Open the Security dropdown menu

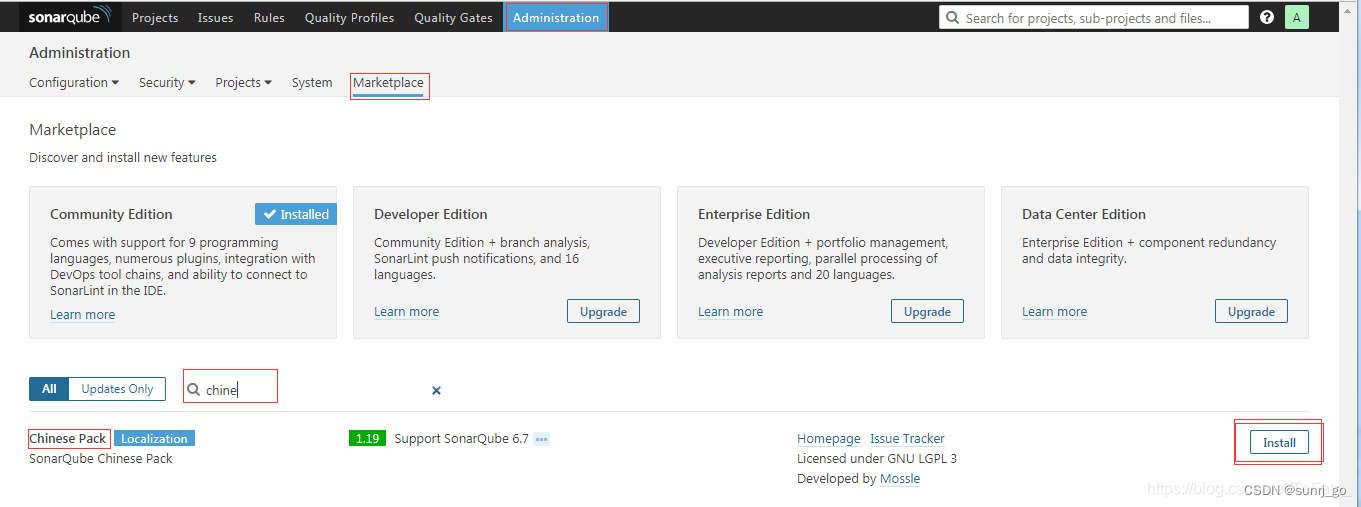167,83
